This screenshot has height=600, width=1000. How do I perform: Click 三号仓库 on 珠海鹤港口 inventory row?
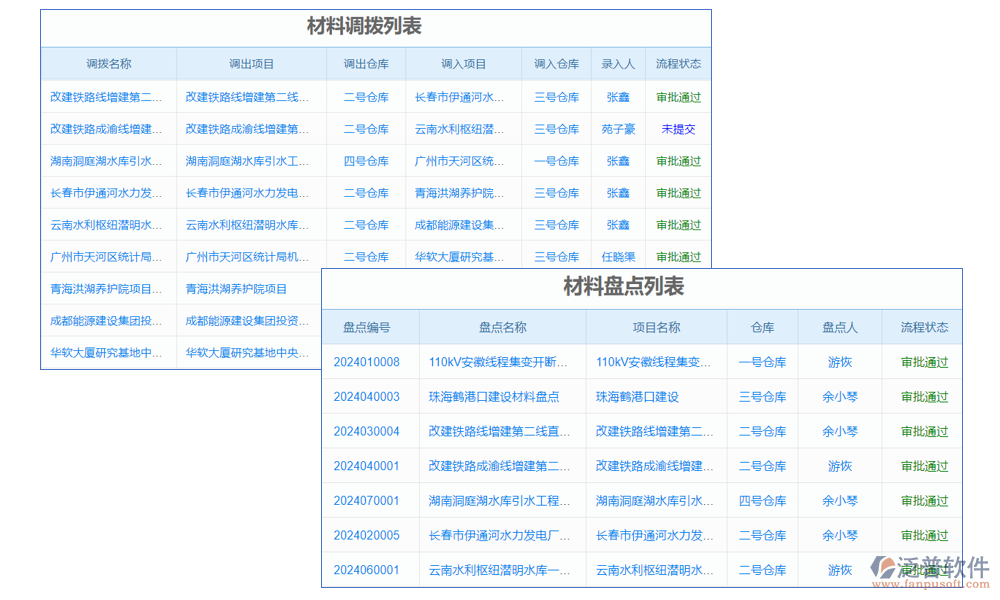(762, 396)
